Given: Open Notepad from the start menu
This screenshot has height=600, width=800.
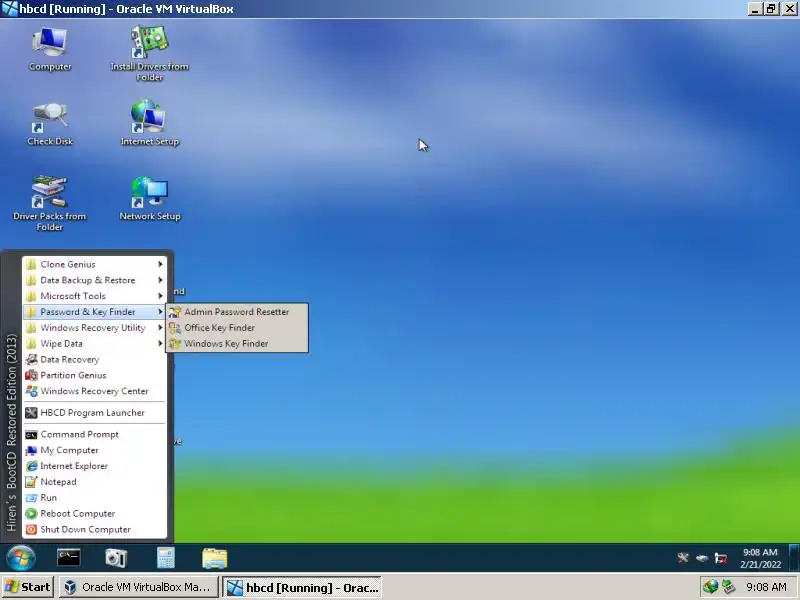Looking at the screenshot, I should (94, 482).
